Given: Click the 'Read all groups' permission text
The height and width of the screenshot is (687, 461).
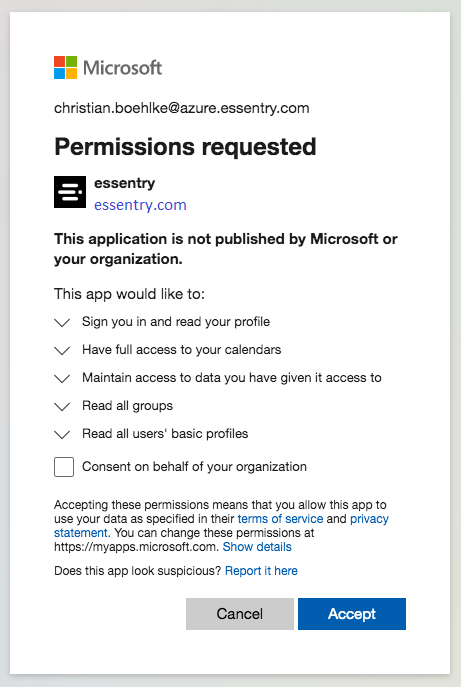Looking at the screenshot, I should click(128, 406).
